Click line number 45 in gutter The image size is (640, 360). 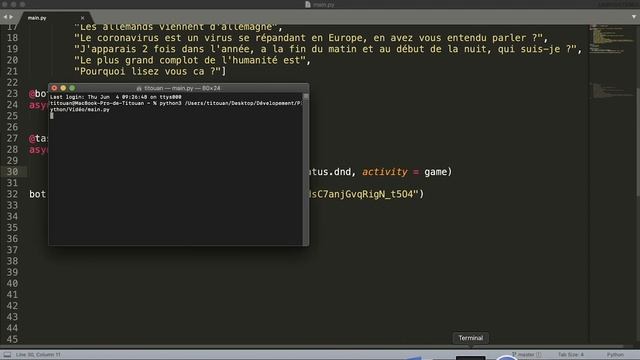[12, 339]
